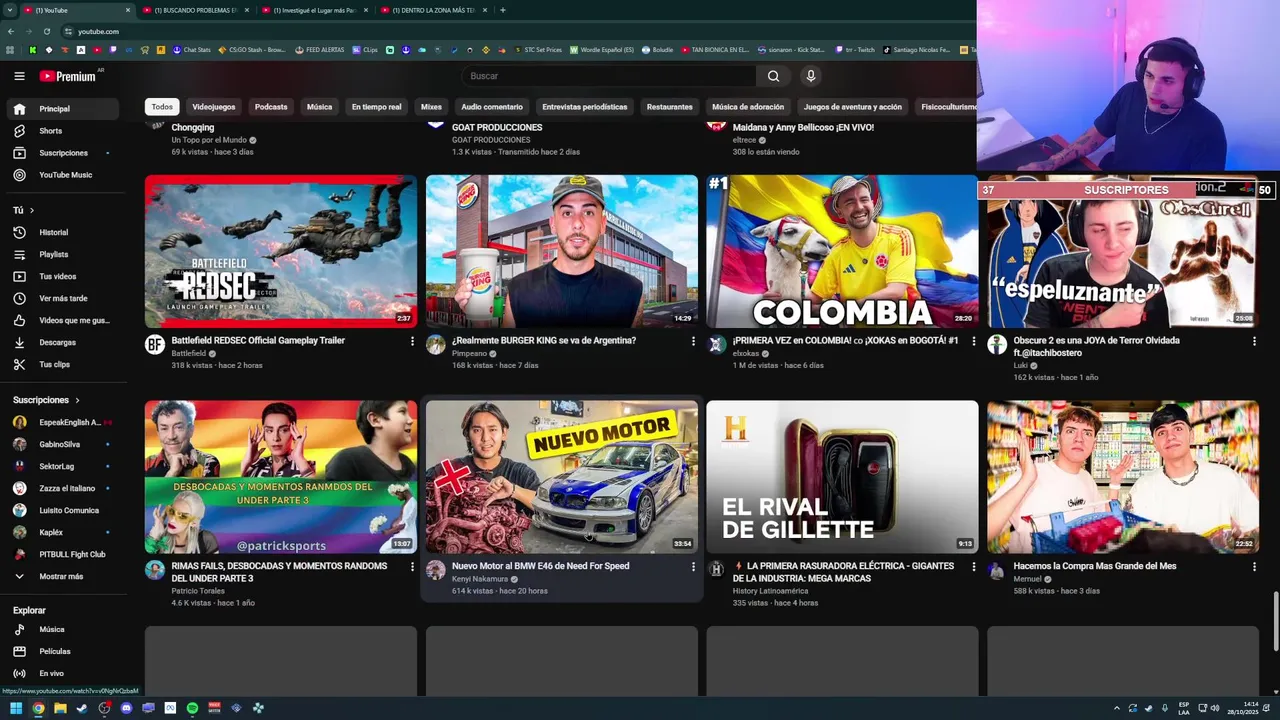1280x720 pixels.
Task: Expand the Tú section chevron
Action: pos(31,210)
